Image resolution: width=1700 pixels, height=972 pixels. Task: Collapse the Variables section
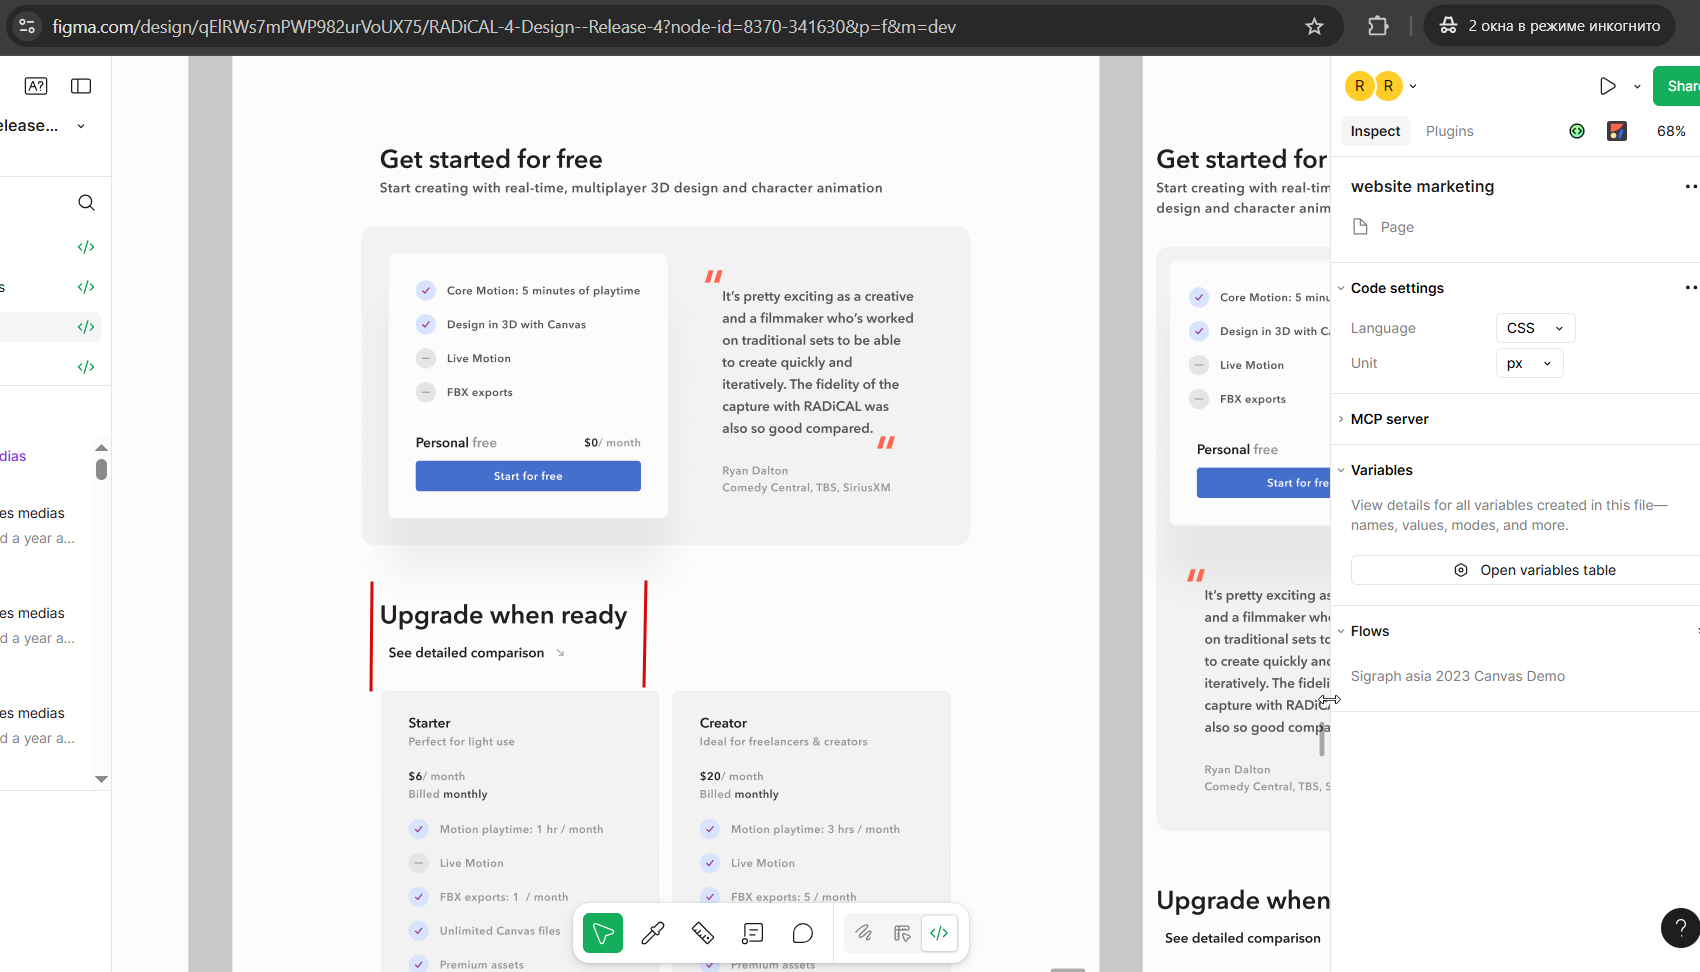point(1341,470)
